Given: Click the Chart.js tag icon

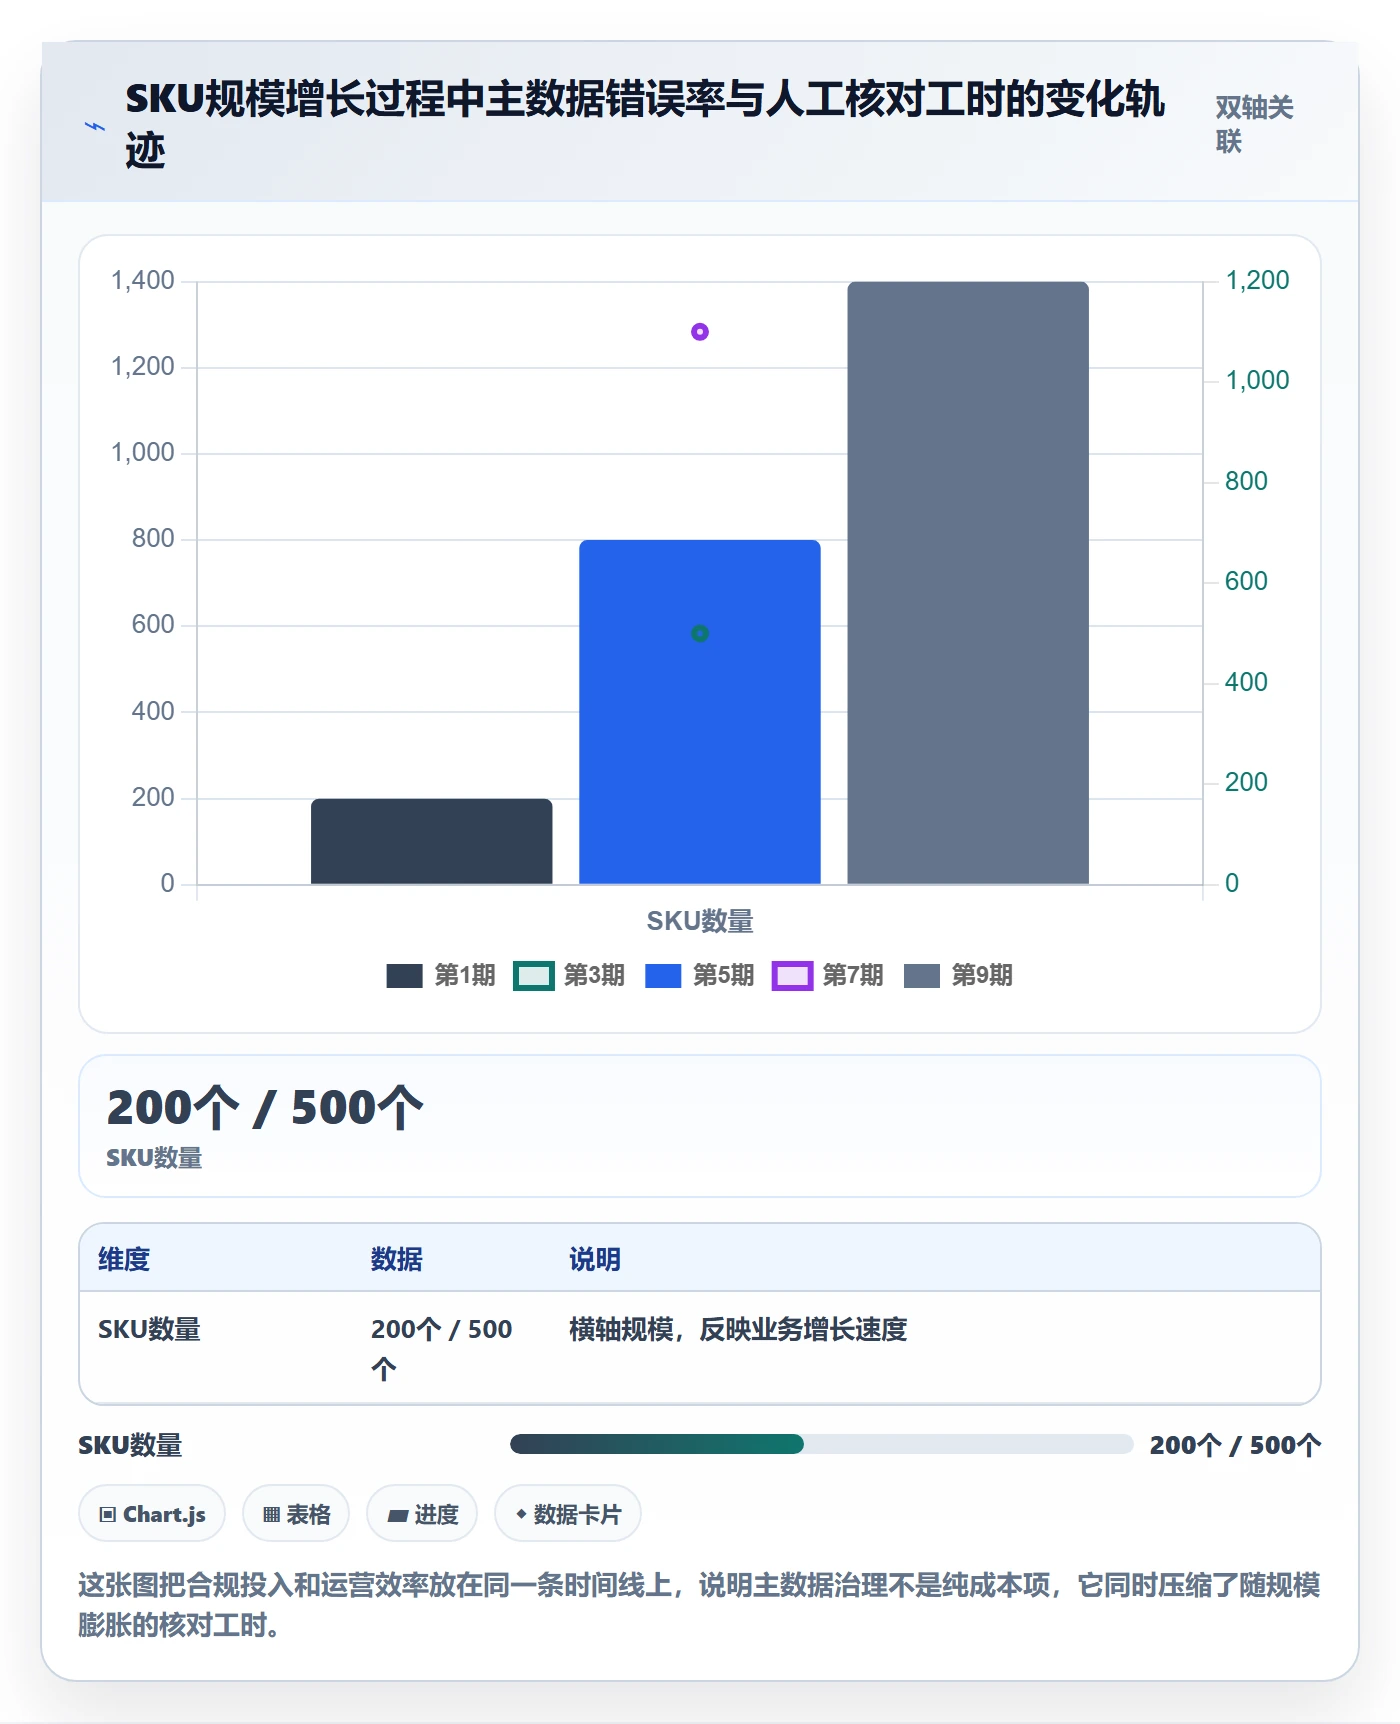Looking at the screenshot, I should (x=108, y=1514).
